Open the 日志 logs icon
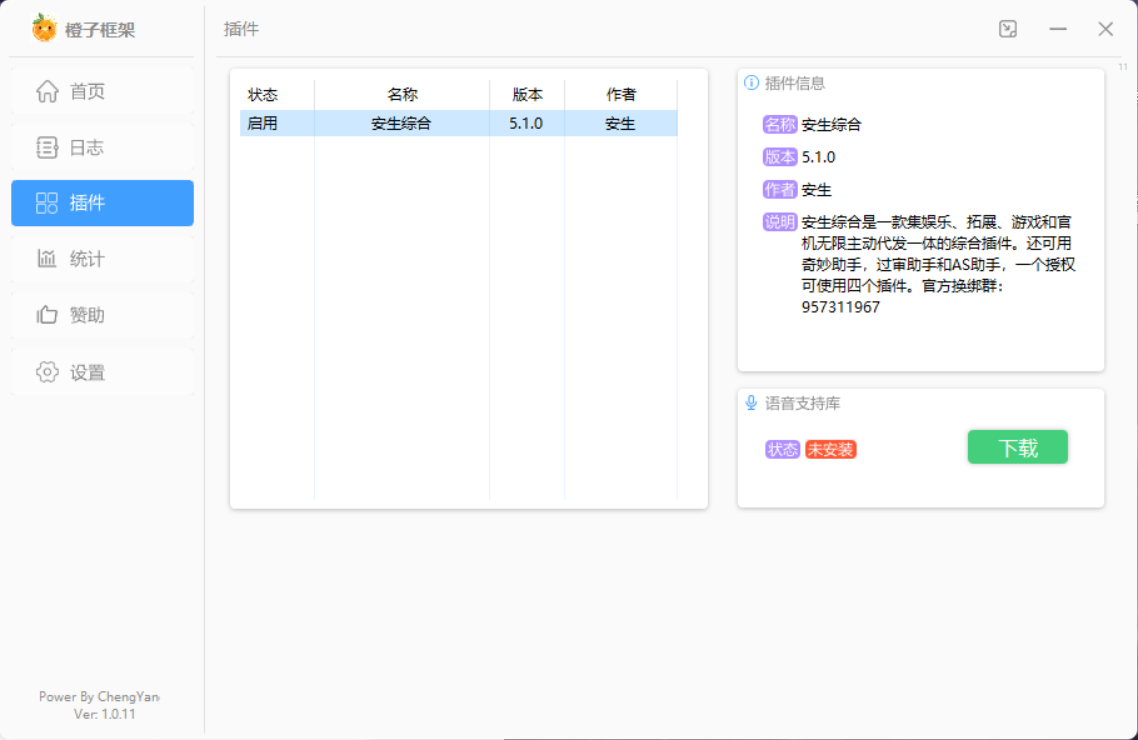This screenshot has width=1138, height=740. [x=46, y=147]
